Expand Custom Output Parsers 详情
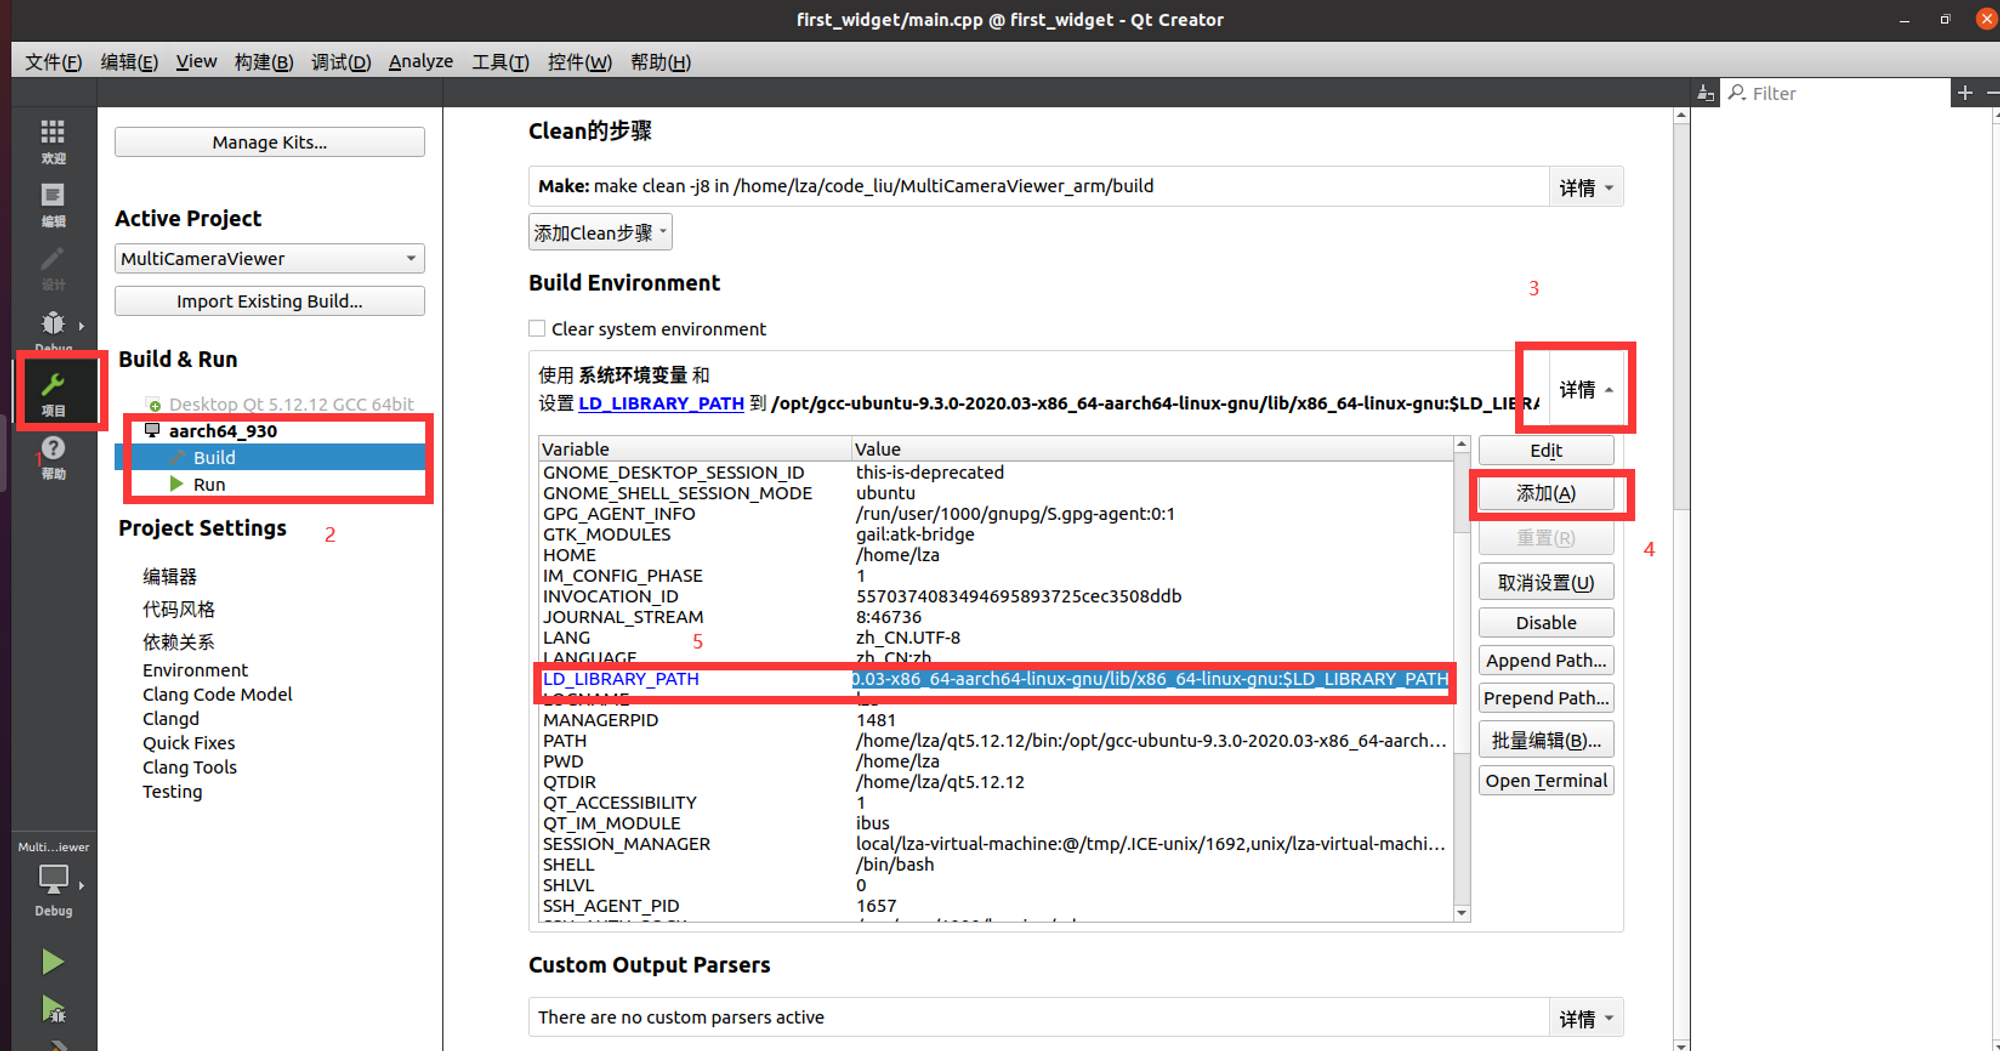Image resolution: width=2000 pixels, height=1051 pixels. [x=1586, y=1018]
